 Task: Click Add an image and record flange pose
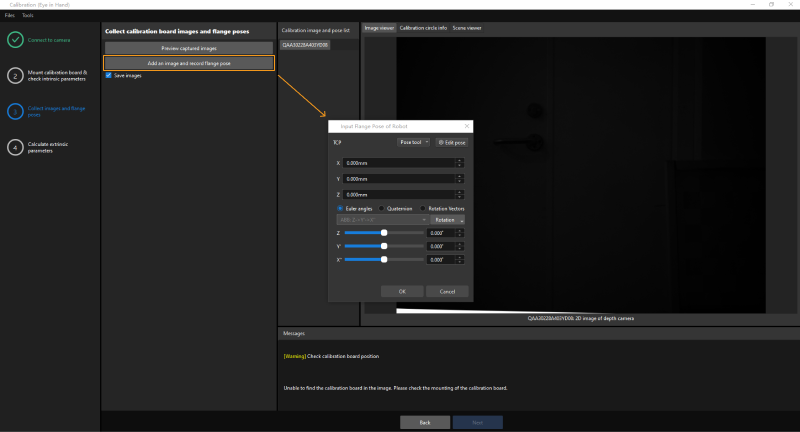click(x=189, y=62)
